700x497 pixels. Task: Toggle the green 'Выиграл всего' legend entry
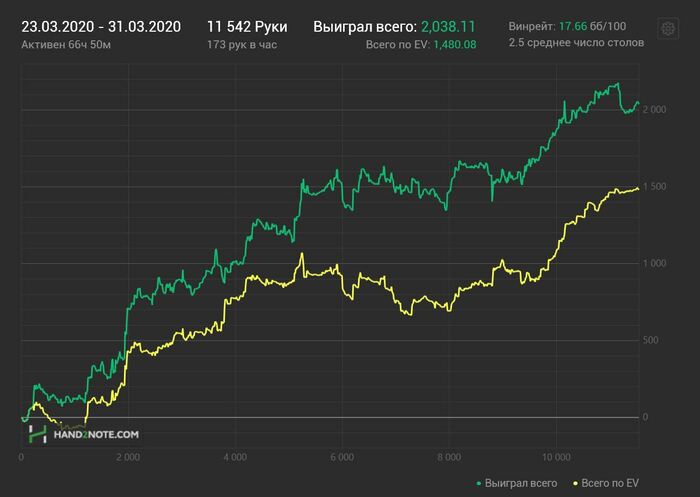click(517, 483)
